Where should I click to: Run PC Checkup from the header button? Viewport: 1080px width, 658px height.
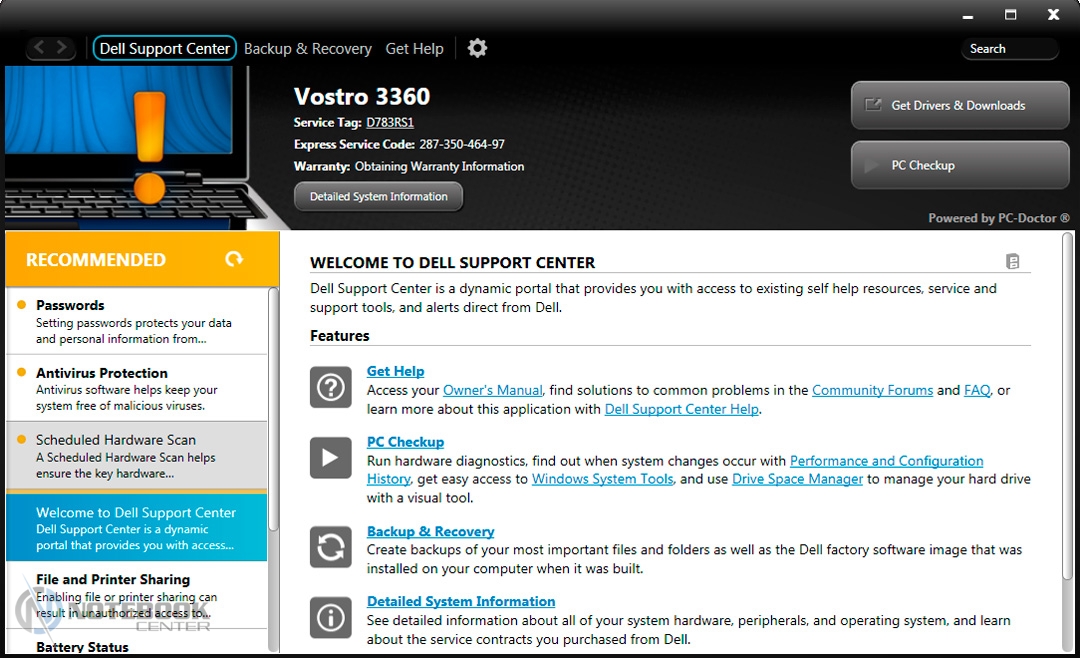[x=959, y=166]
